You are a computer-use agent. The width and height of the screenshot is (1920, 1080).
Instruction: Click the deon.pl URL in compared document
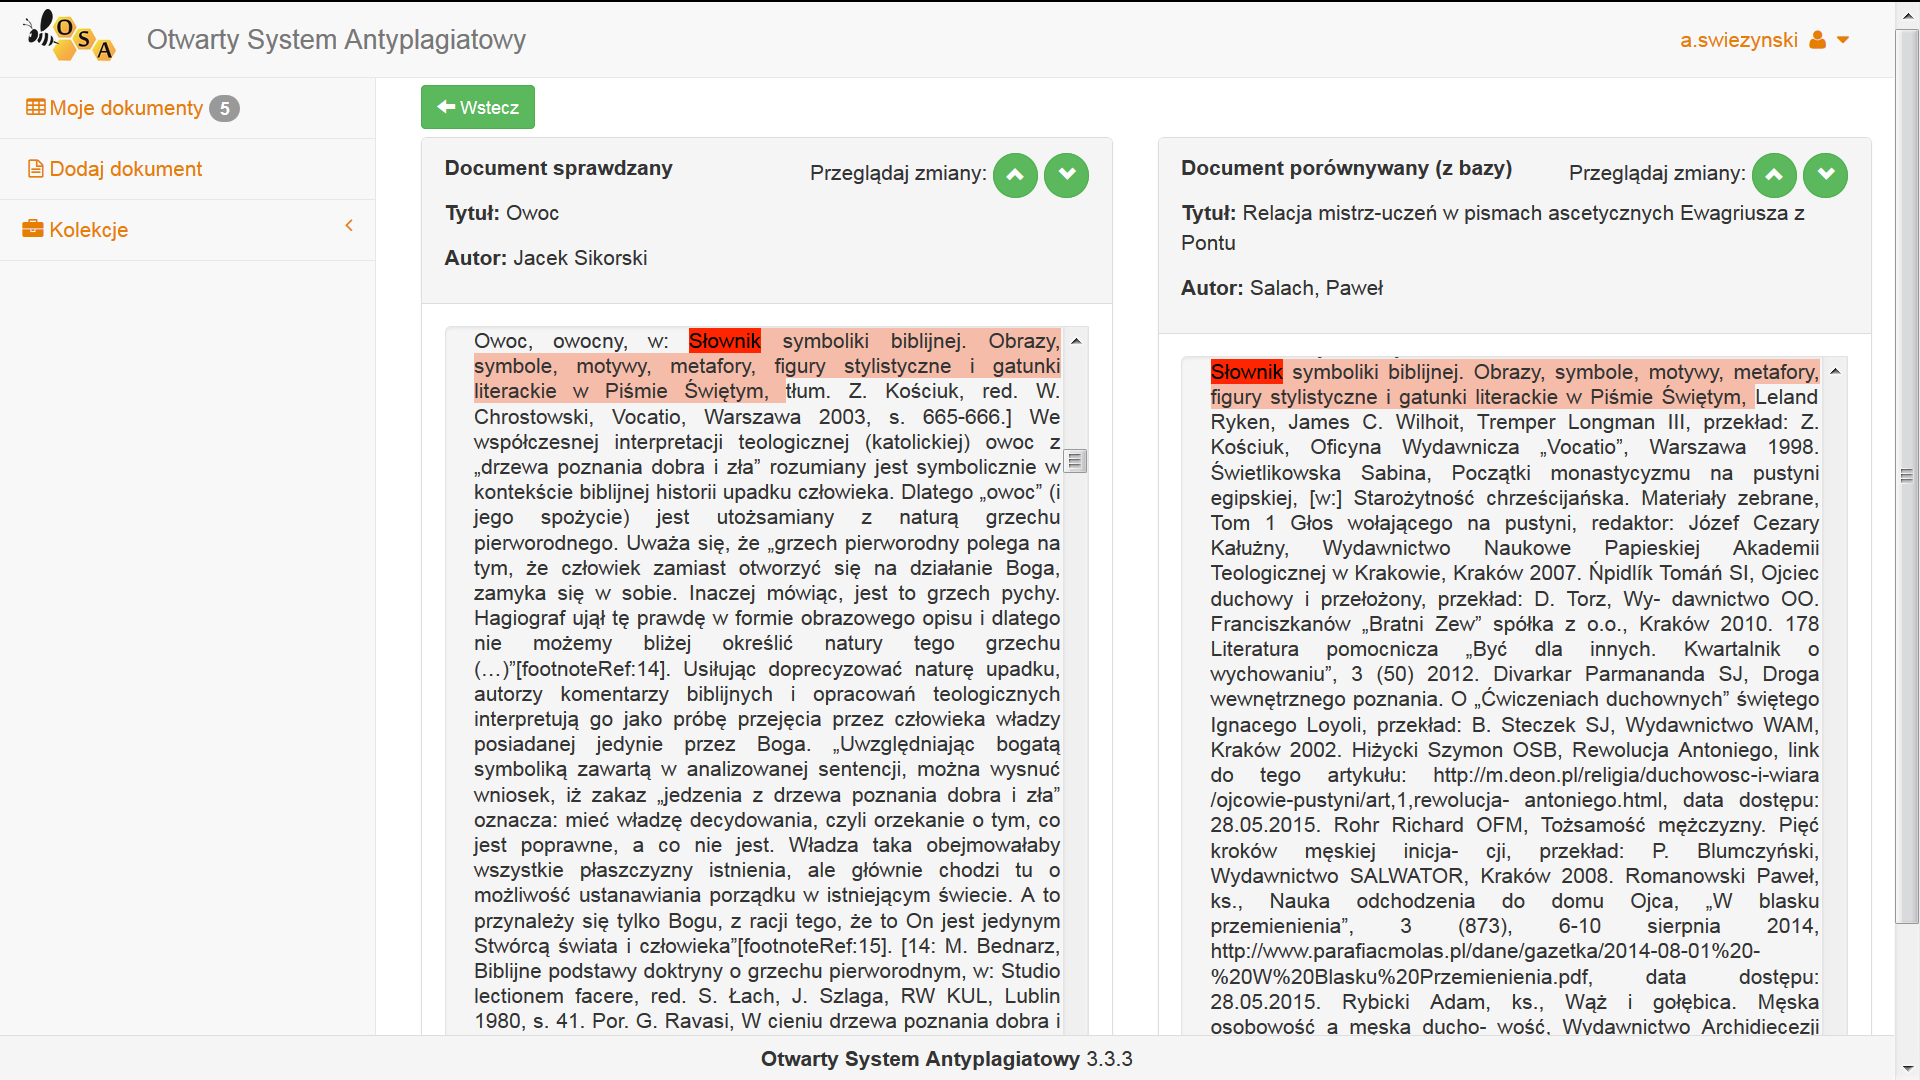pyautogui.click(x=1515, y=788)
